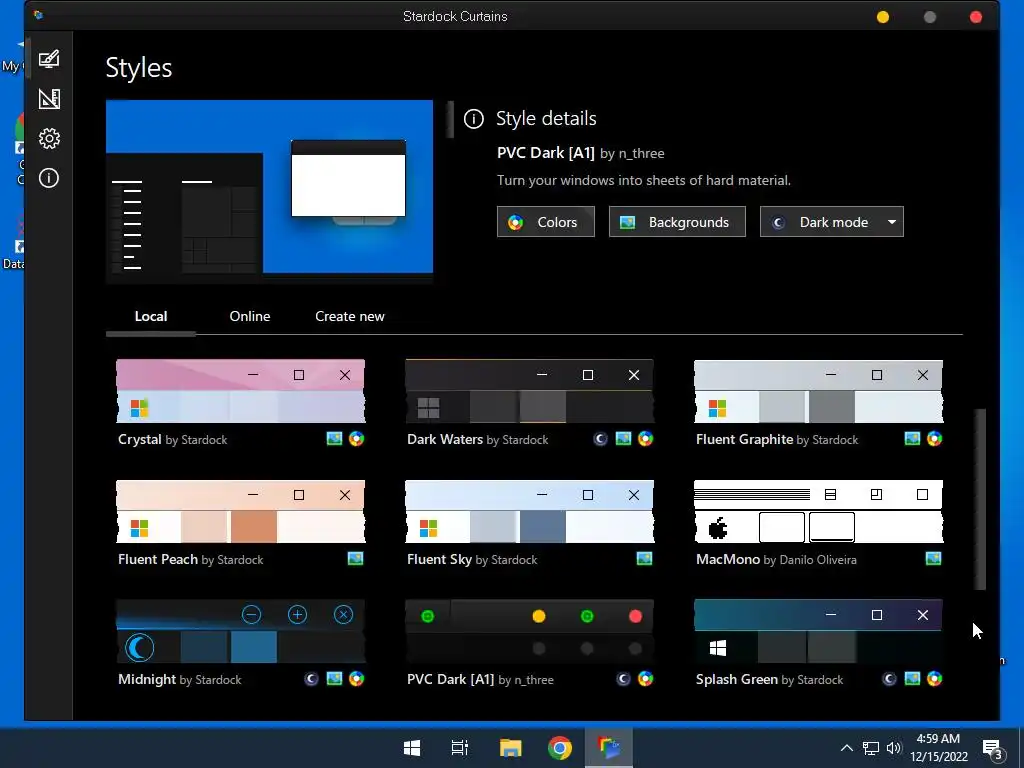Screen dimensions: 1024x768
Task: Select the Fluent Peach style thumbnail
Action: [x=240, y=511]
